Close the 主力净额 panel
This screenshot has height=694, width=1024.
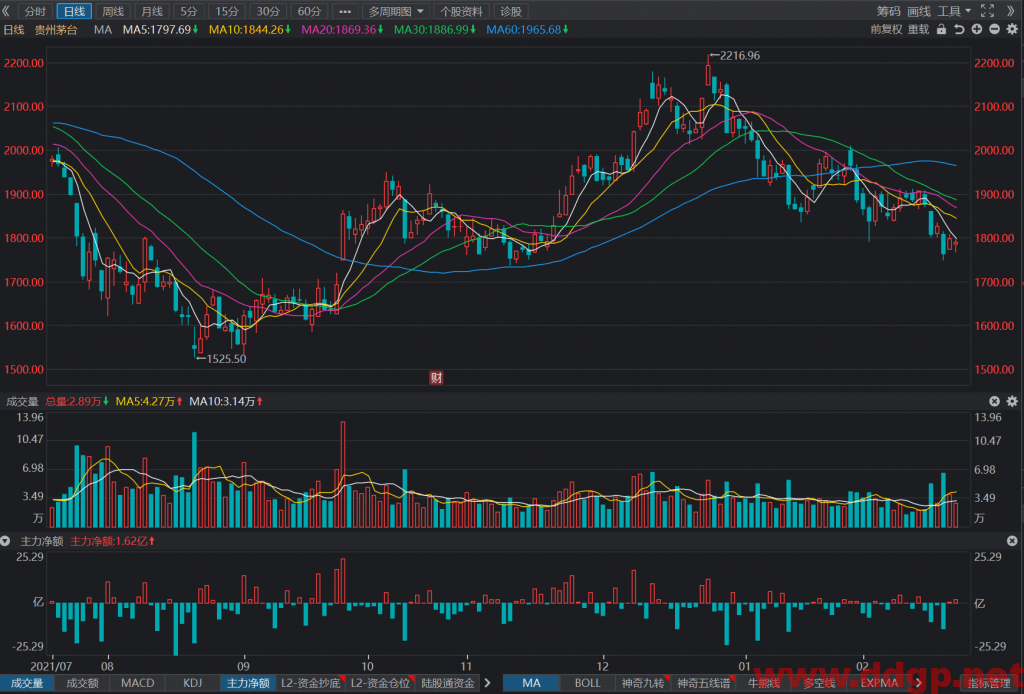(x=1012, y=541)
